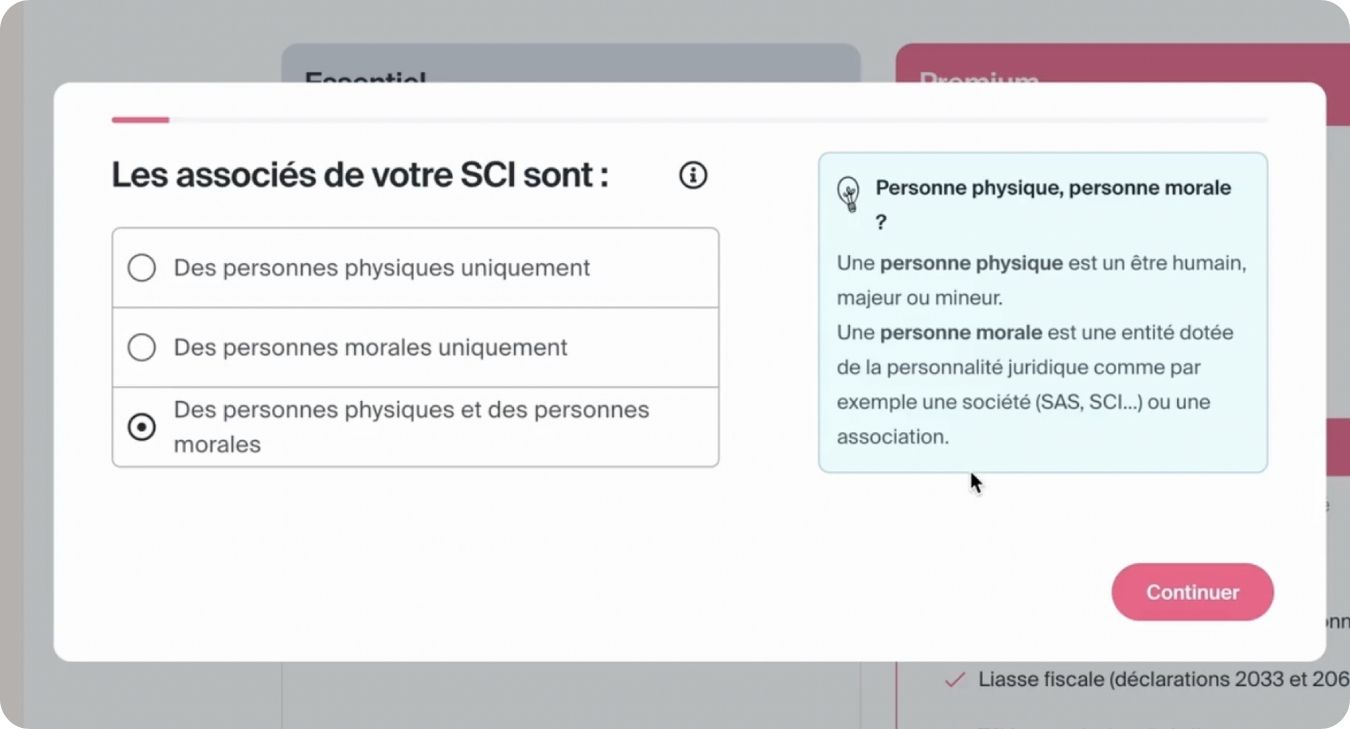1350x729 pixels.
Task: Click the tip title "Personne physique, personne morale"
Action: point(1053,188)
